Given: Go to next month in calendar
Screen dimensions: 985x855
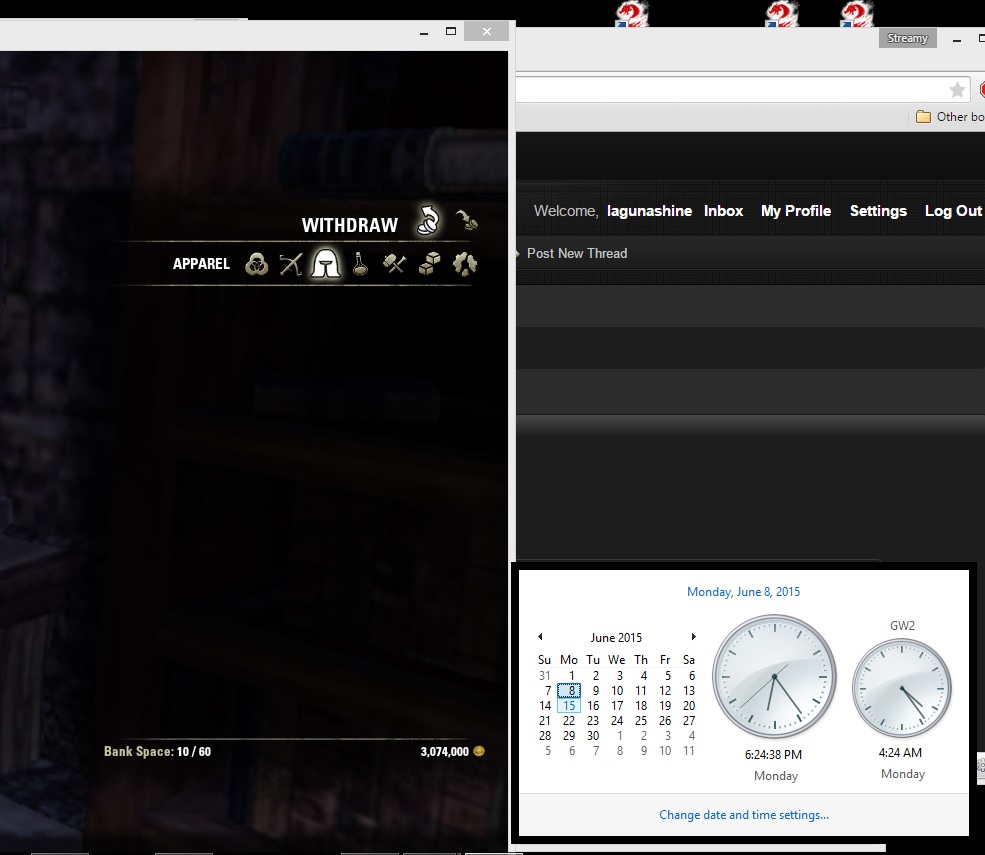Looking at the screenshot, I should coord(693,636).
